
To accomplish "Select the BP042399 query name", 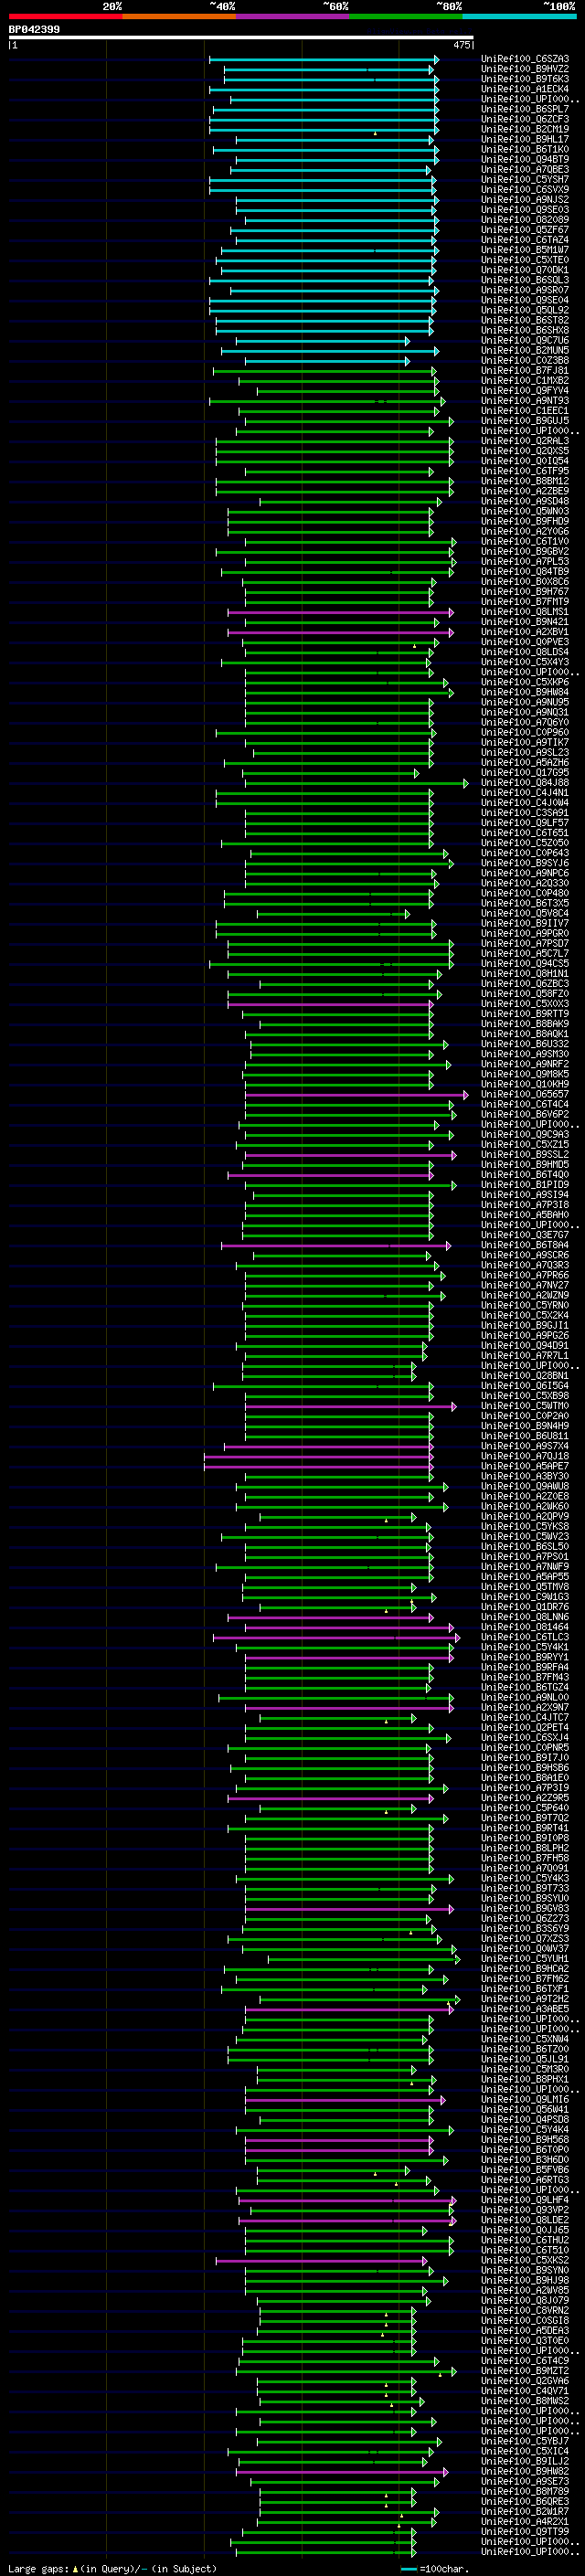I will 34,30.
